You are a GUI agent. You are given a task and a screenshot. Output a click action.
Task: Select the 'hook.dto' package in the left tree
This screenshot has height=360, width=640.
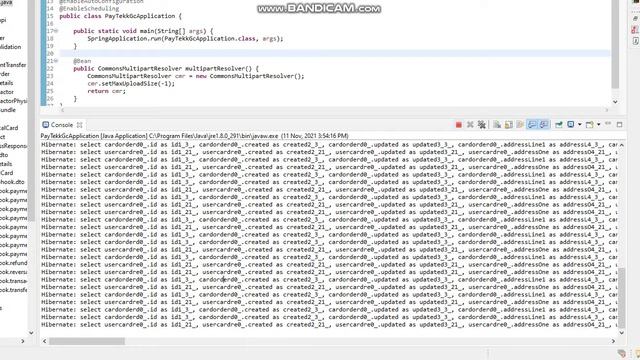point(12,182)
